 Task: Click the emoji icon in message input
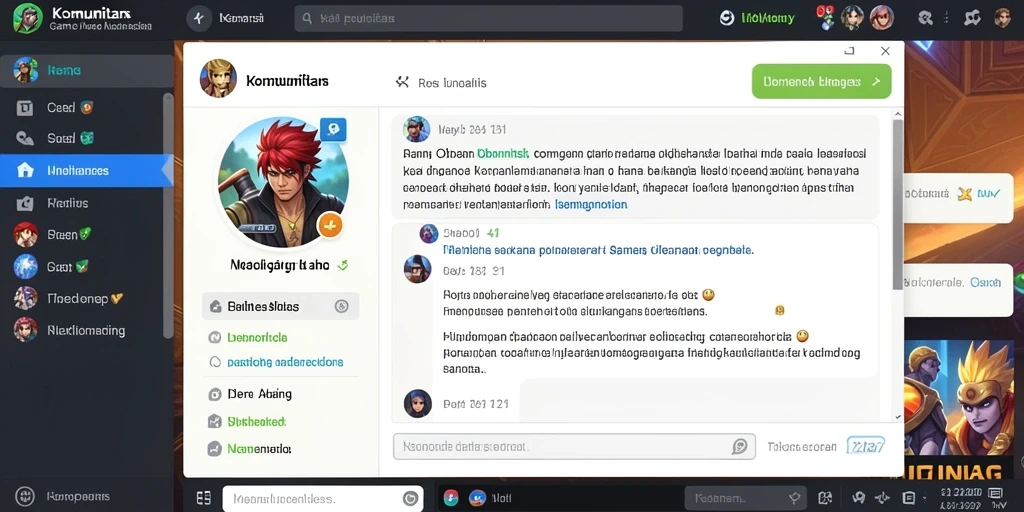pos(739,447)
